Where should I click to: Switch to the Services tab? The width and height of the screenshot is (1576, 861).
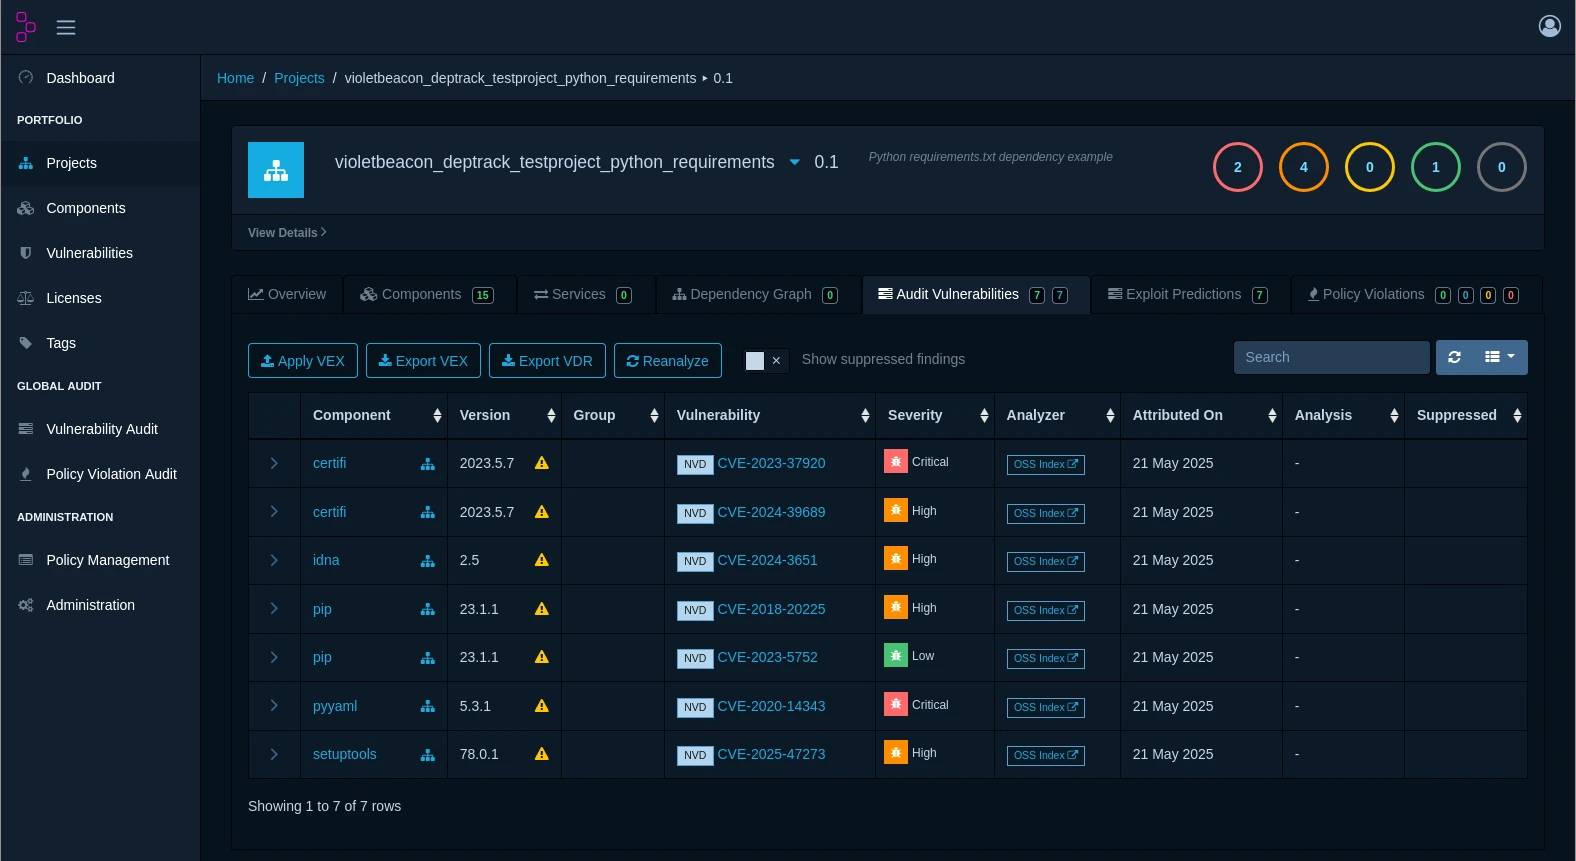[584, 294]
